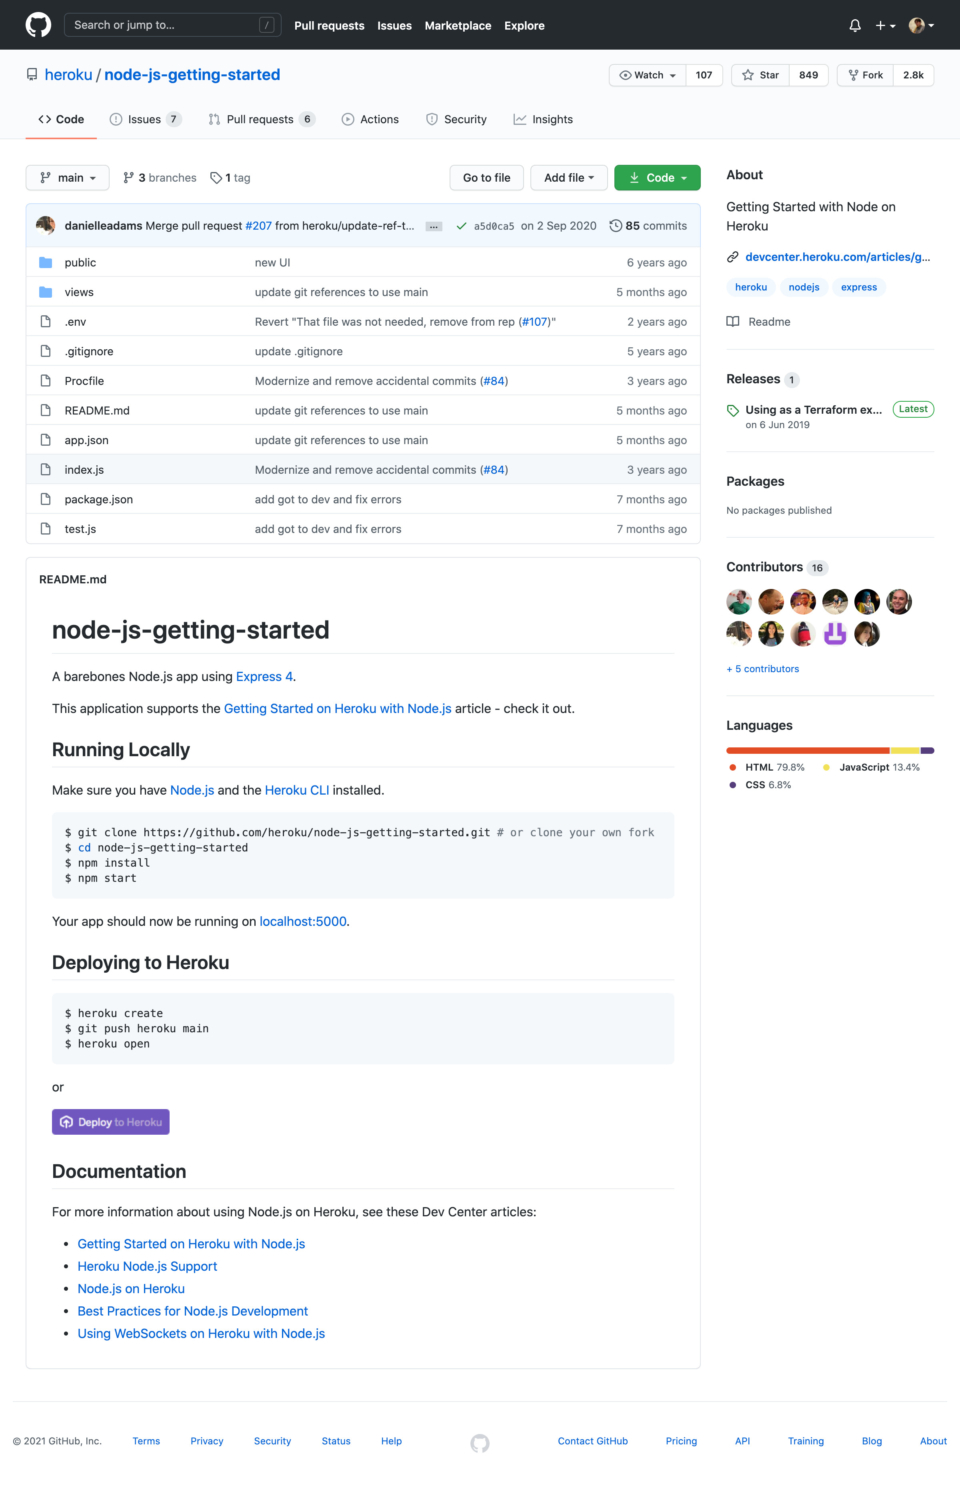Open notifications via the bell icon
Viewport: 960px width, 1494px height.
pos(855,25)
